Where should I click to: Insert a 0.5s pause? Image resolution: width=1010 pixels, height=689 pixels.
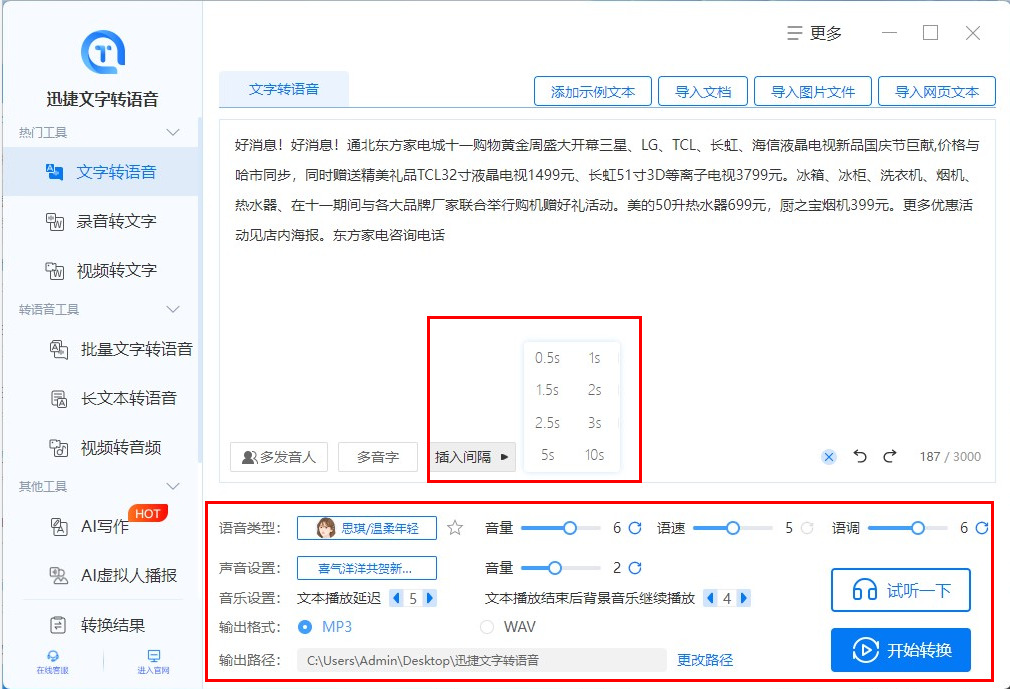coord(548,358)
